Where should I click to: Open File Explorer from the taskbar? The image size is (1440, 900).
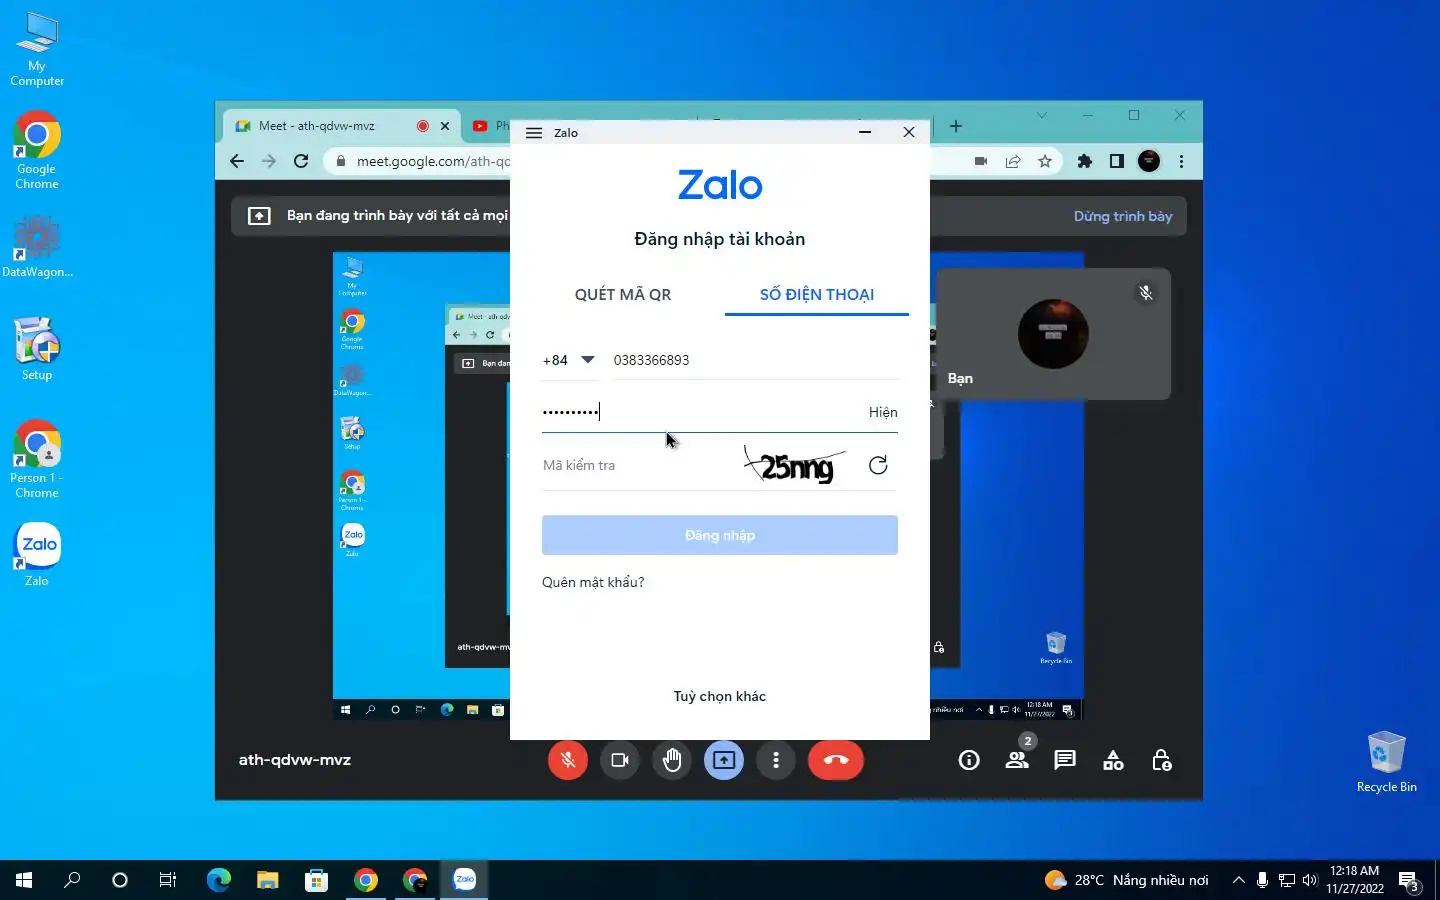click(x=267, y=880)
